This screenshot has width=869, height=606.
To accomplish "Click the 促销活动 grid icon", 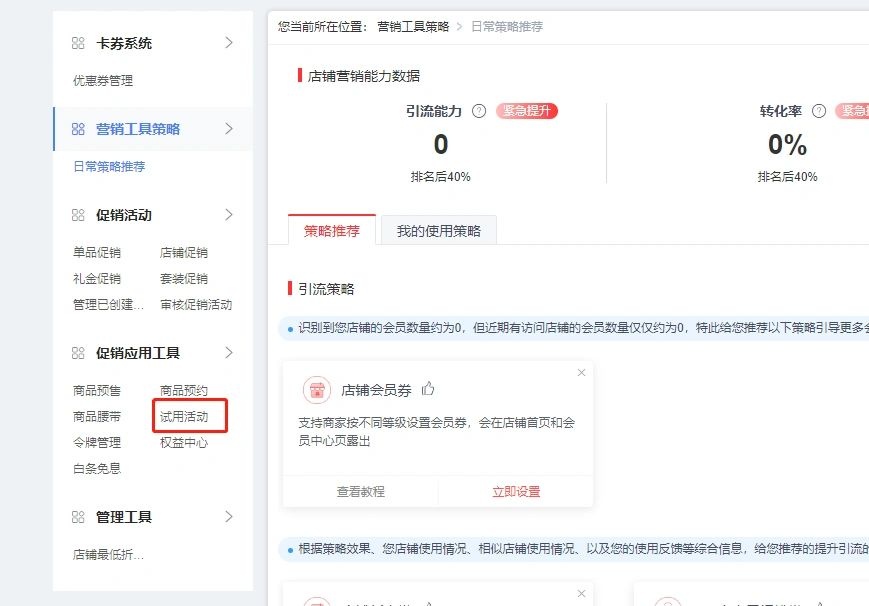I will coord(78,215).
